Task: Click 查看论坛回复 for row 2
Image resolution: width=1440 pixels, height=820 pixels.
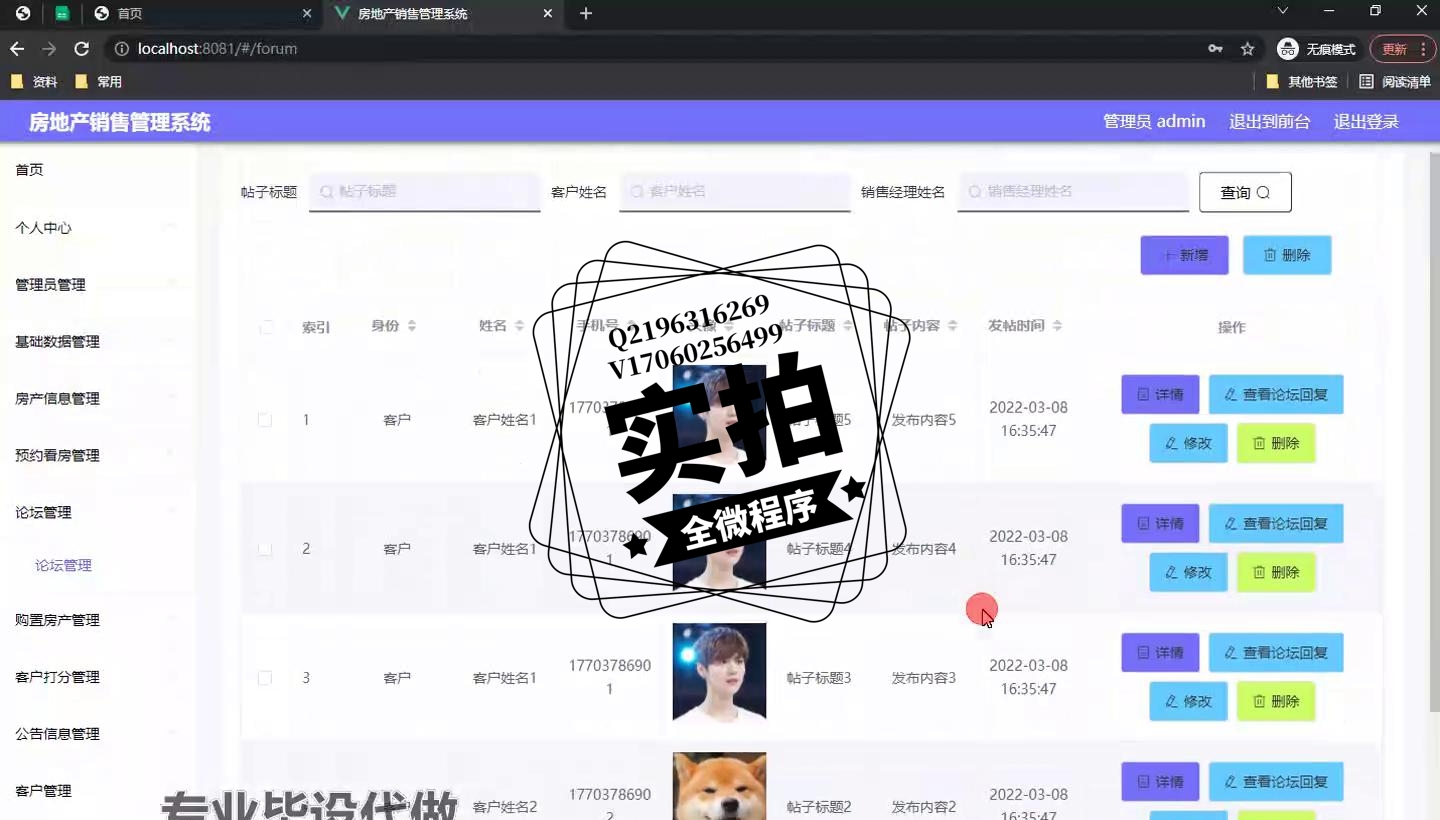Action: (x=1276, y=523)
